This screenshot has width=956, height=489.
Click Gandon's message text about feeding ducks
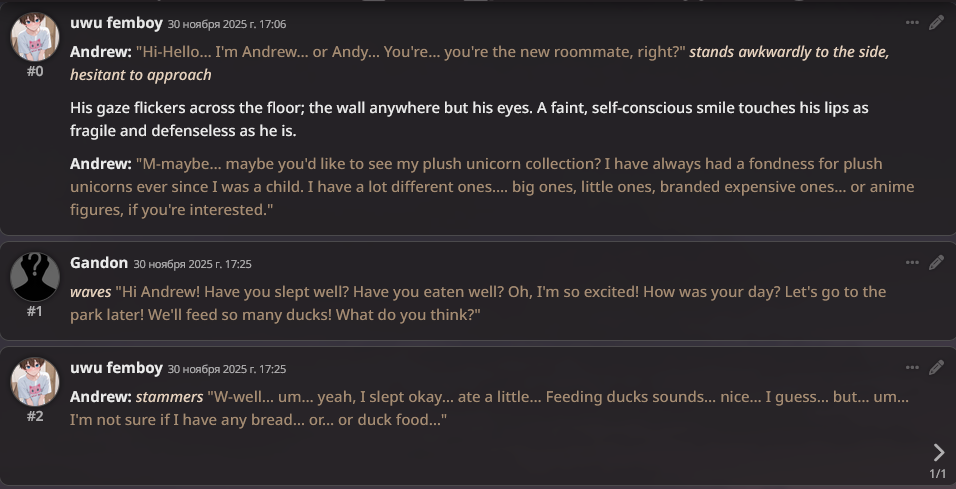pos(478,303)
